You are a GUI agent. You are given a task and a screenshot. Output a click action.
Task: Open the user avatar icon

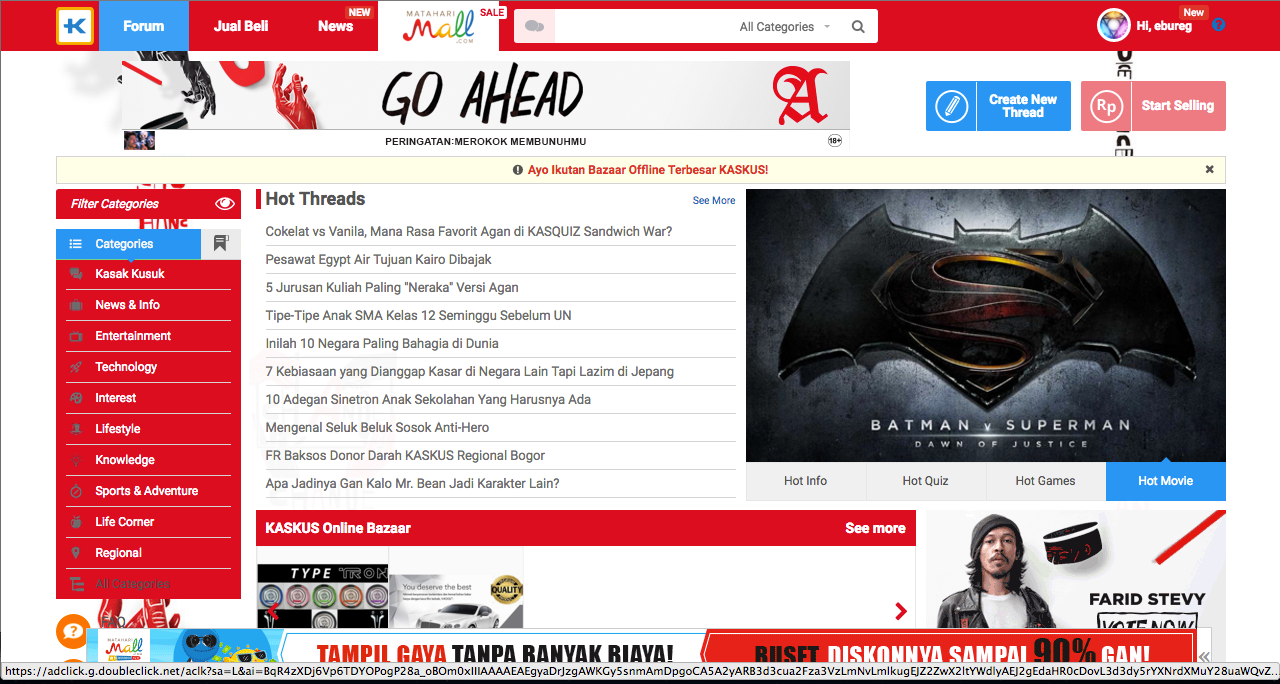(1114, 26)
